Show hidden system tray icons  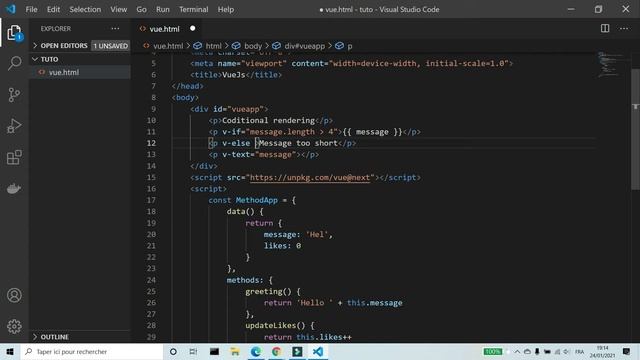coord(517,351)
